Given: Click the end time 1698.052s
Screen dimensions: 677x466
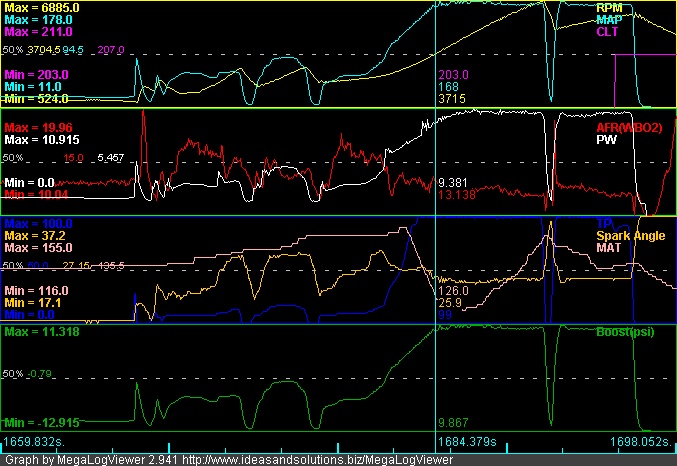Looking at the screenshot, I should point(642,442).
